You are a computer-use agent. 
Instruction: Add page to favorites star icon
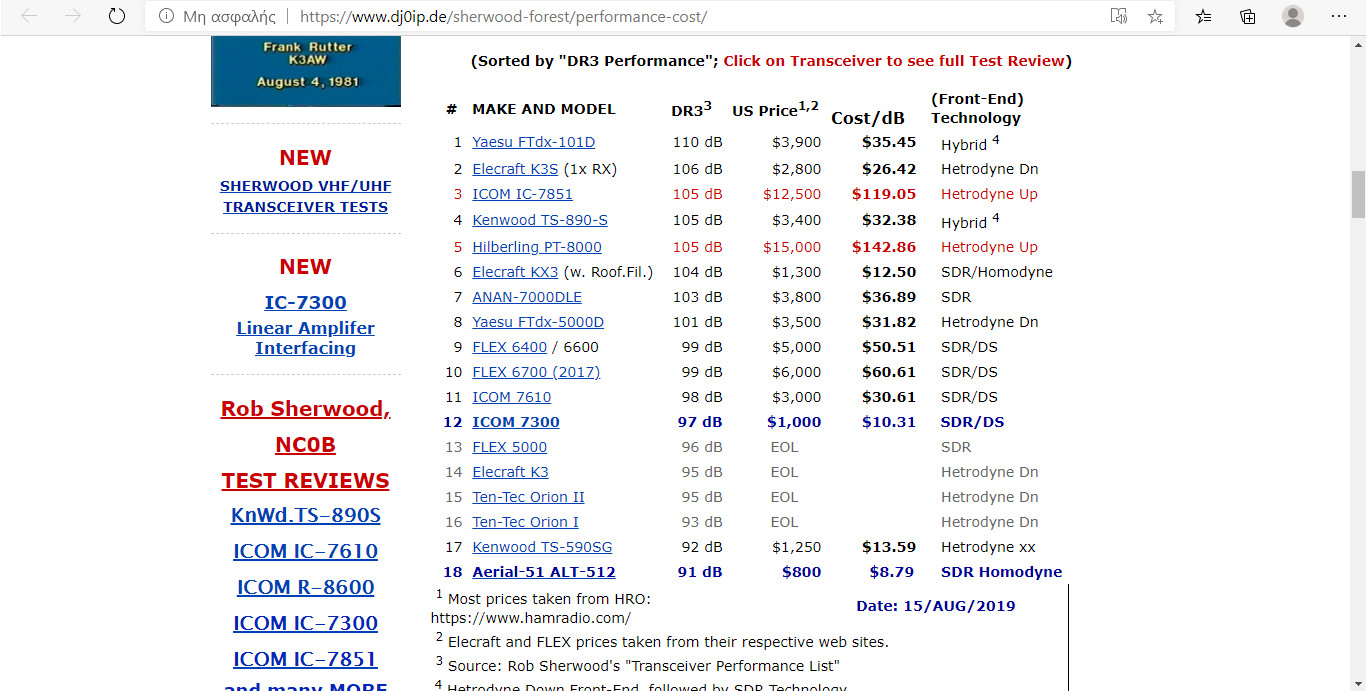[x=1155, y=16]
